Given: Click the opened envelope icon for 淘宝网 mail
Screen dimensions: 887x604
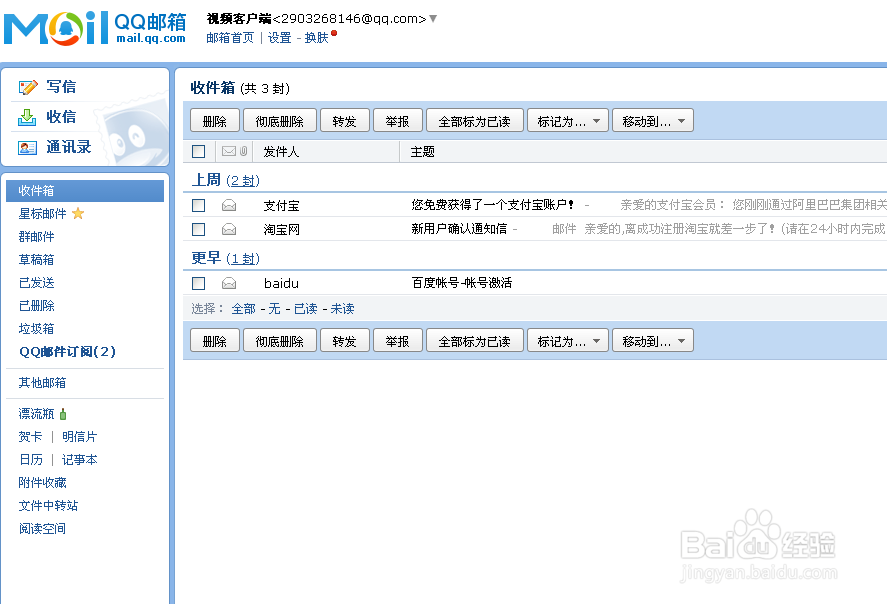Looking at the screenshot, I should coord(229,229).
